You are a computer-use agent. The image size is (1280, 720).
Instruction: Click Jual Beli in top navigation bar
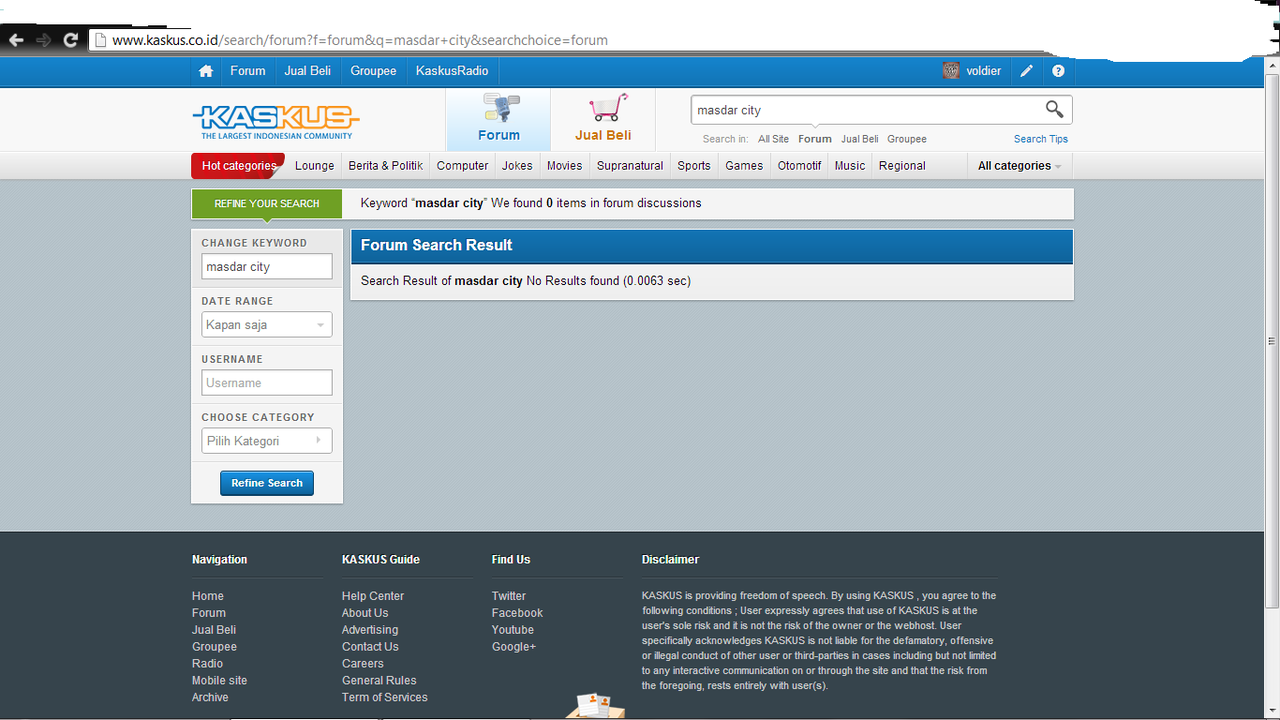(x=308, y=71)
